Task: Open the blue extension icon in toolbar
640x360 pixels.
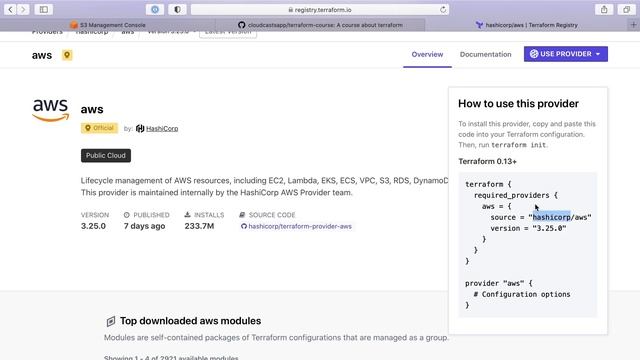Action: [155, 9]
